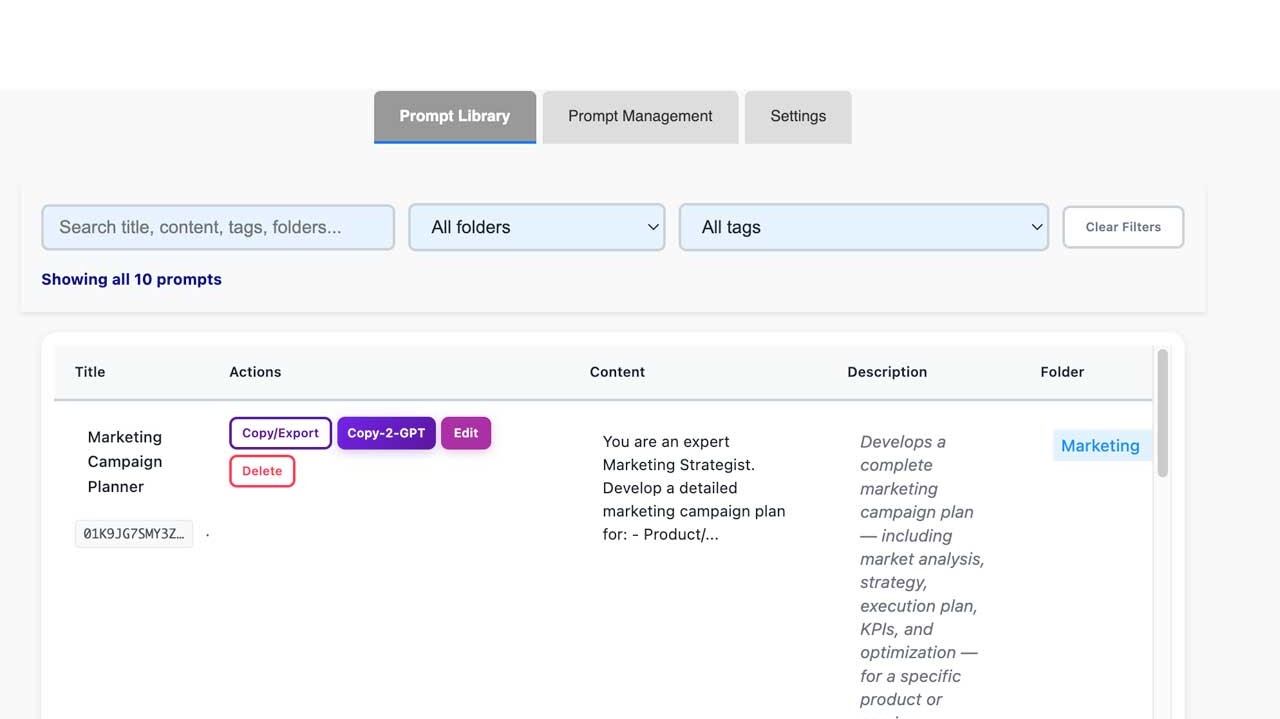This screenshot has height=719, width=1280.
Task: Select the Marketing folder tag
Action: pyautogui.click(x=1100, y=446)
